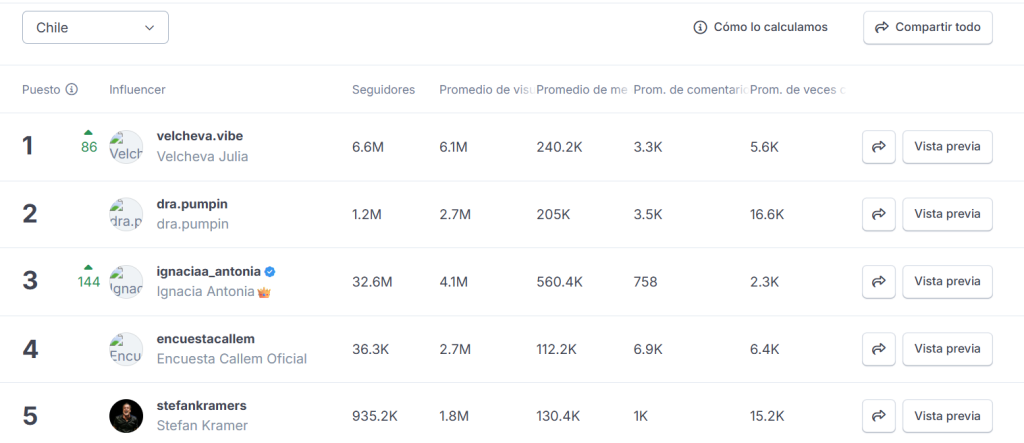1024x443 pixels.
Task: Open Vista previa for stefankramers
Action: point(947,416)
